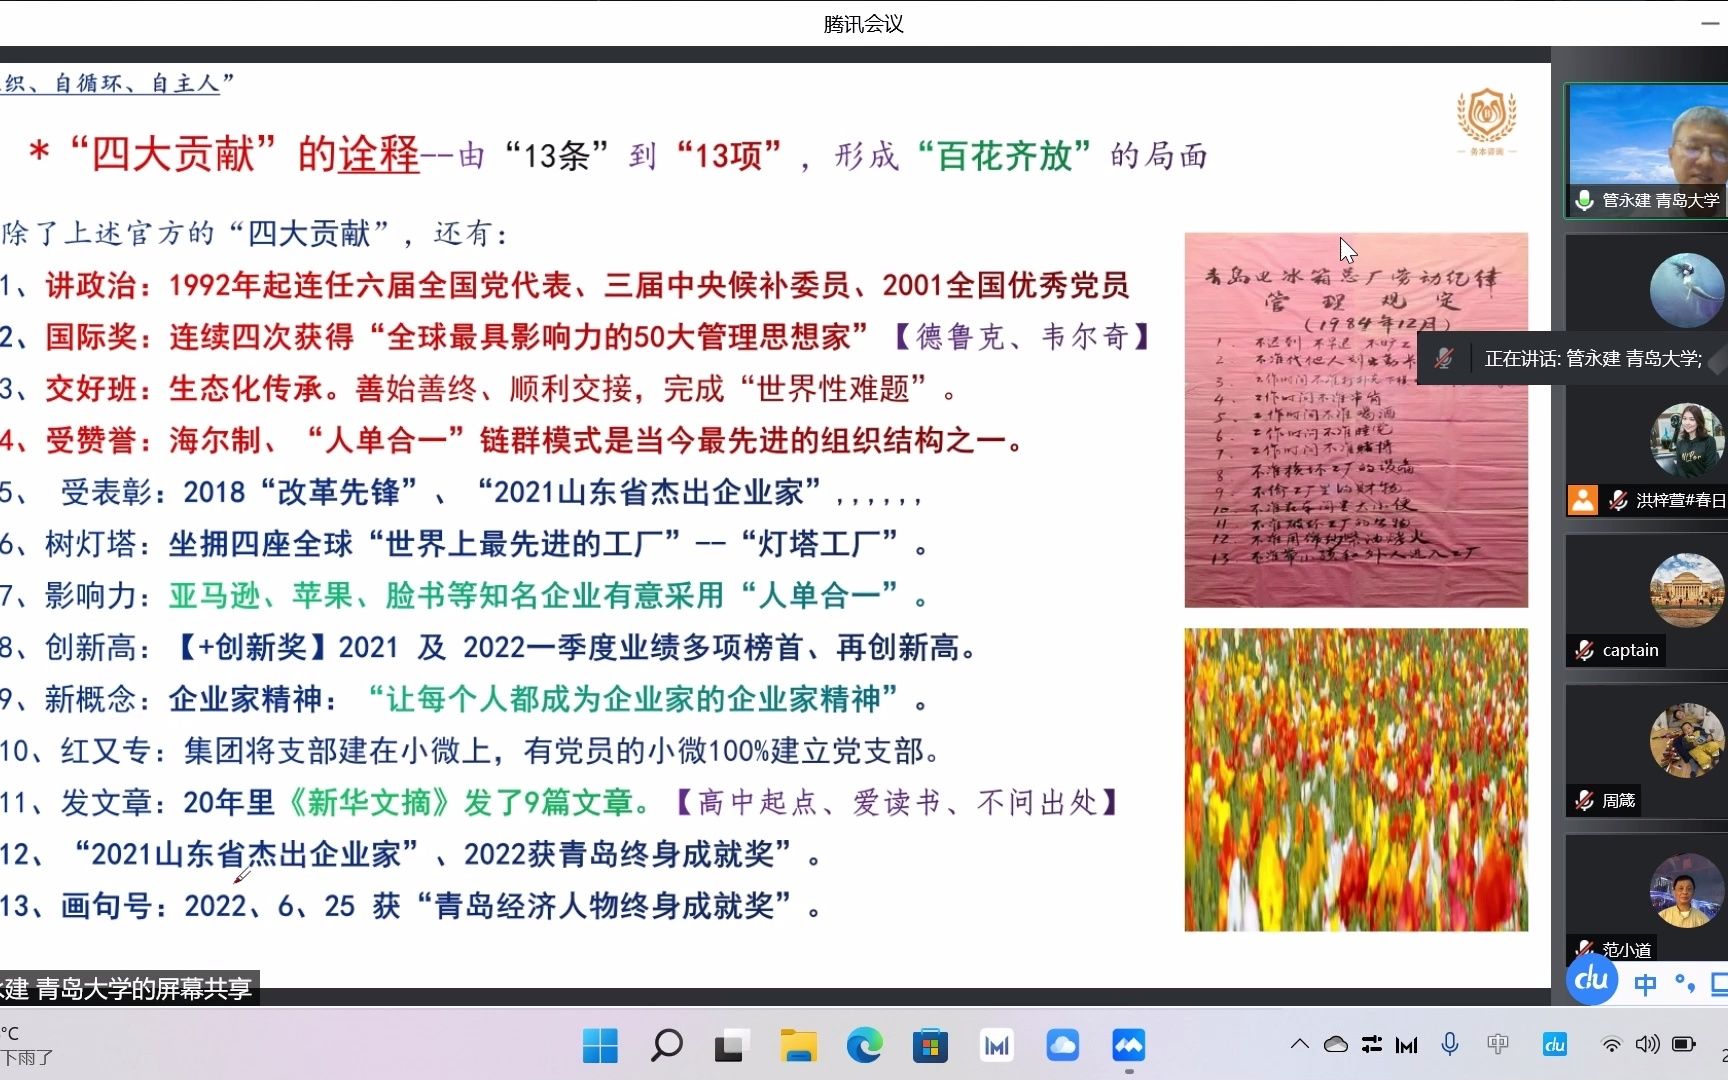Click the name label 'captain'

(x=1630, y=650)
